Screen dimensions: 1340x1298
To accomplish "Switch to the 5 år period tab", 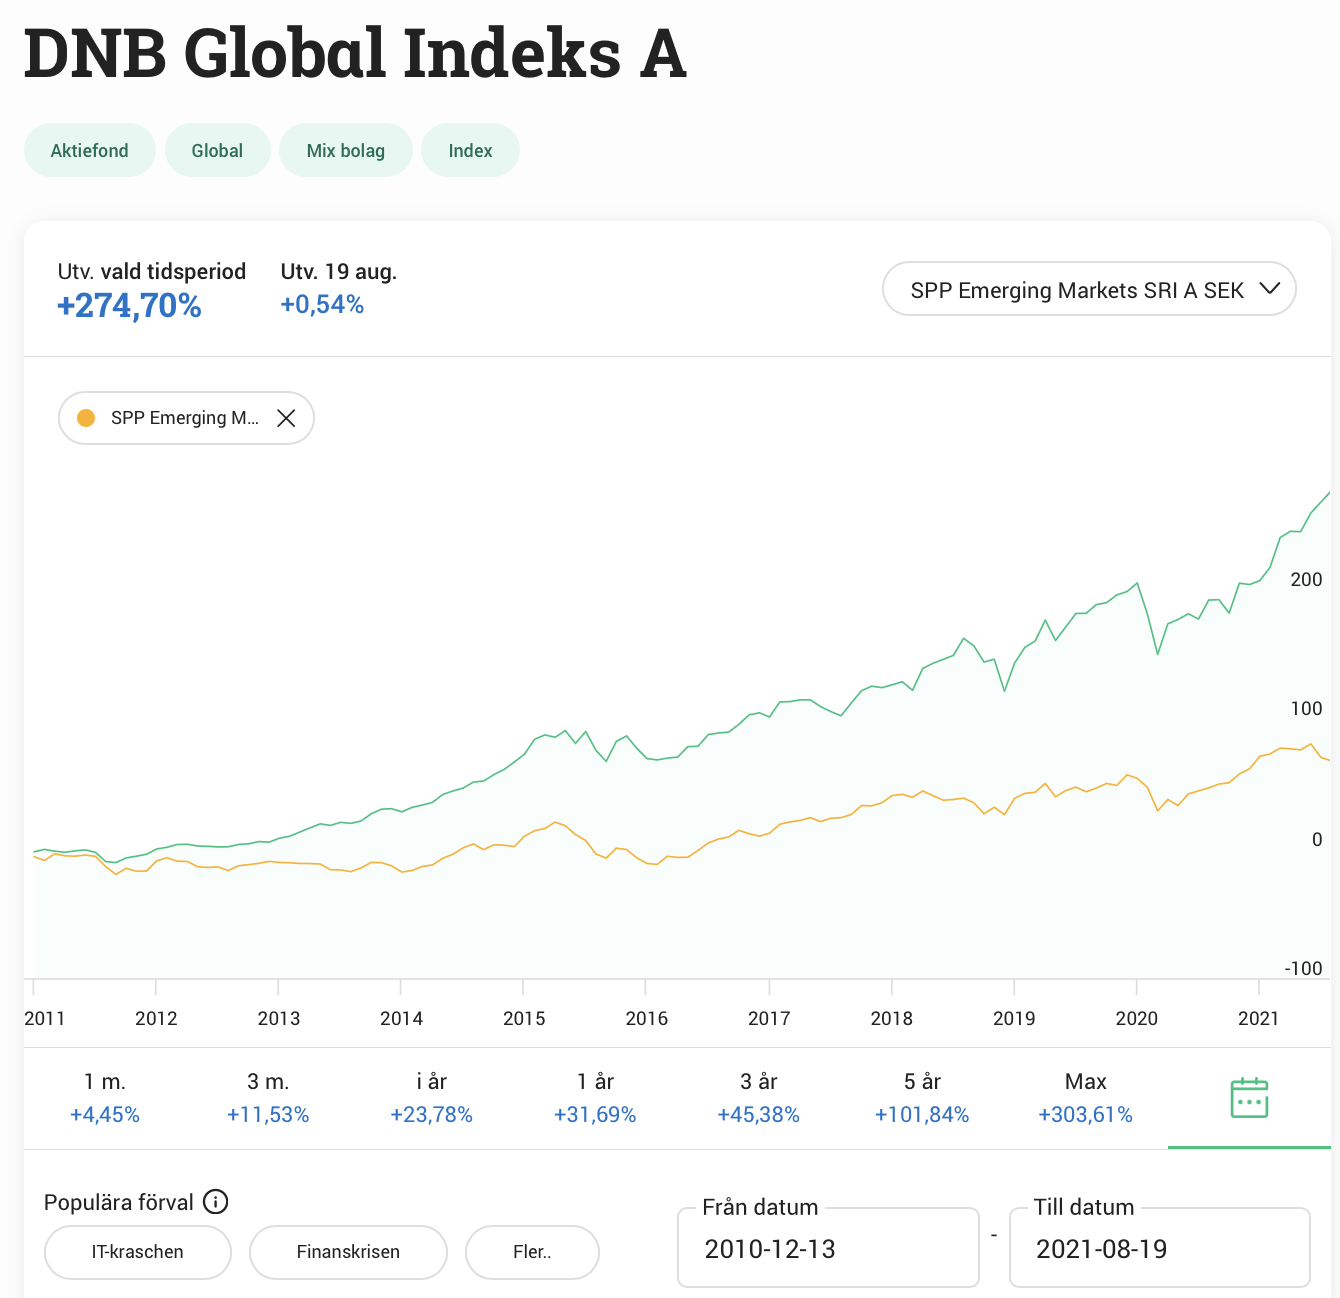I will (x=922, y=1098).
